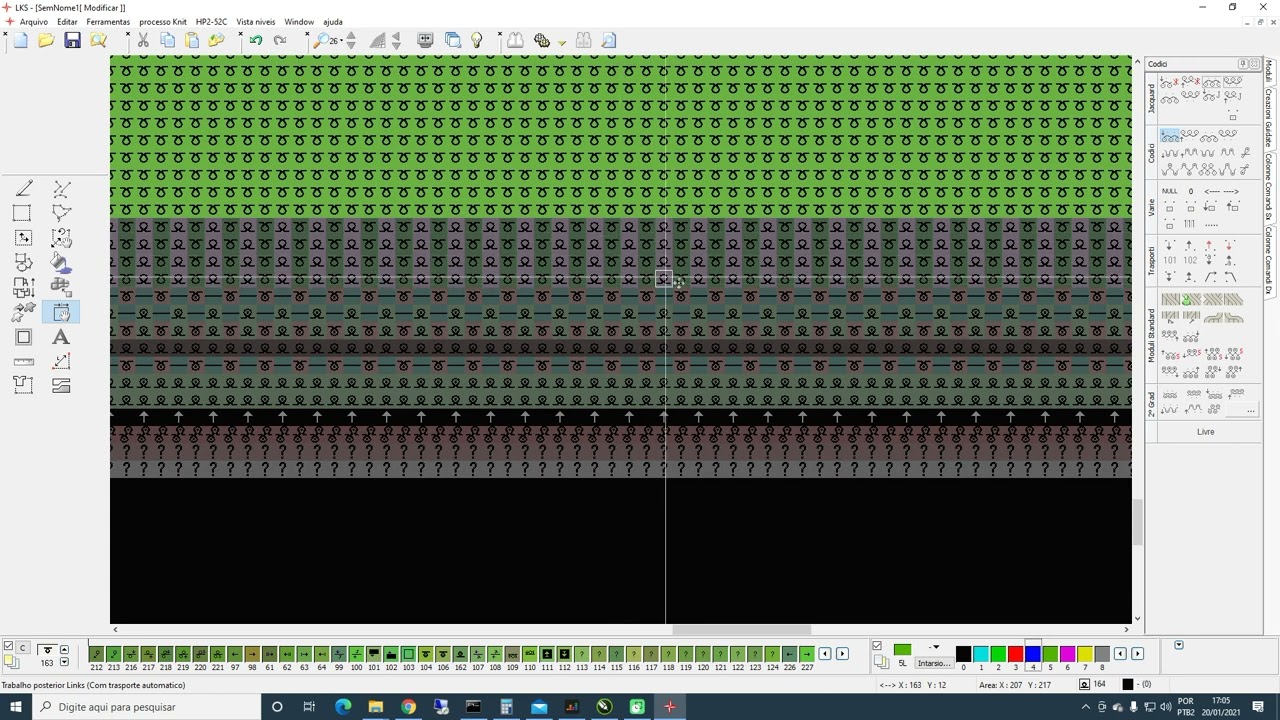This screenshot has height=720, width=1280.
Task: Pick the yellow color swatch 7
Action: click(1085, 654)
